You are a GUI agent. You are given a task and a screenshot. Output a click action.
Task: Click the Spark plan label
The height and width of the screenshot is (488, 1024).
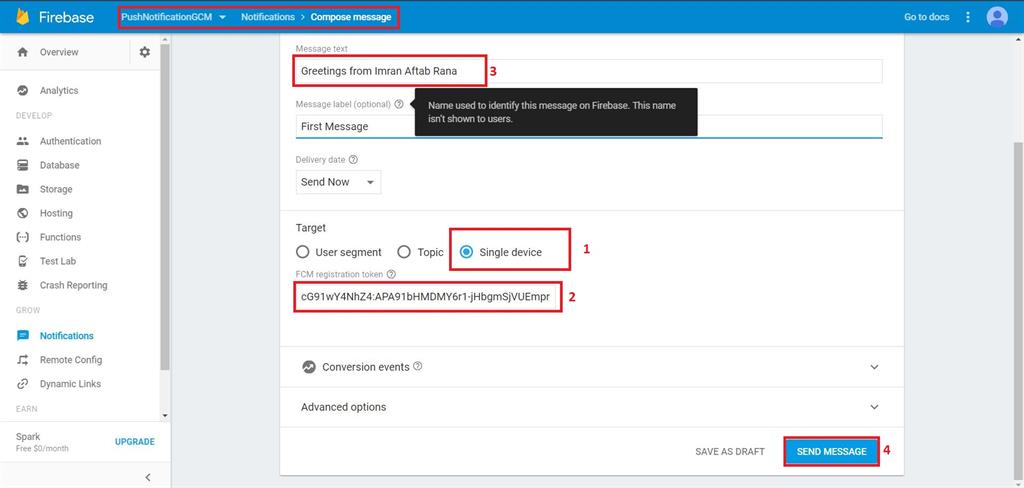(x=28, y=436)
